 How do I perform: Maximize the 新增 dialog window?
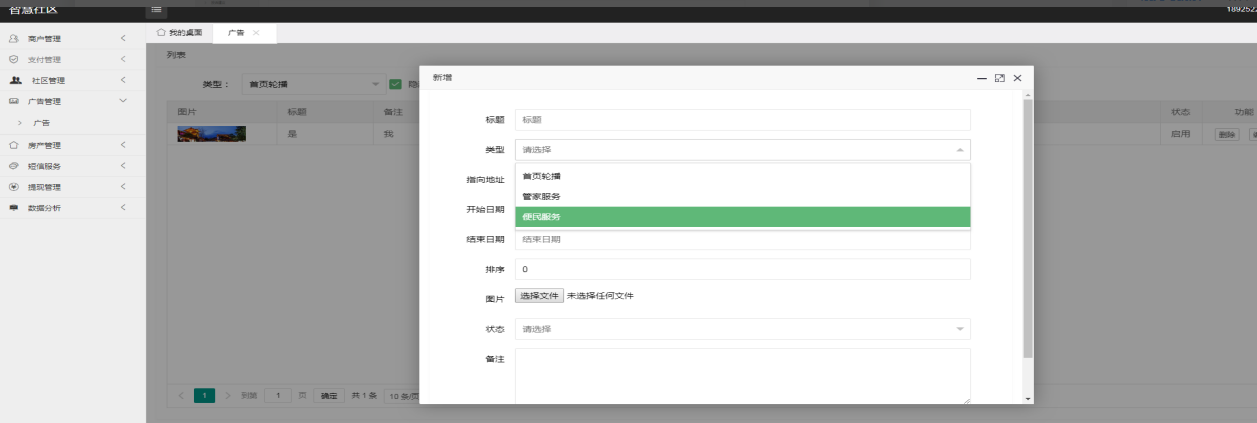(999, 78)
